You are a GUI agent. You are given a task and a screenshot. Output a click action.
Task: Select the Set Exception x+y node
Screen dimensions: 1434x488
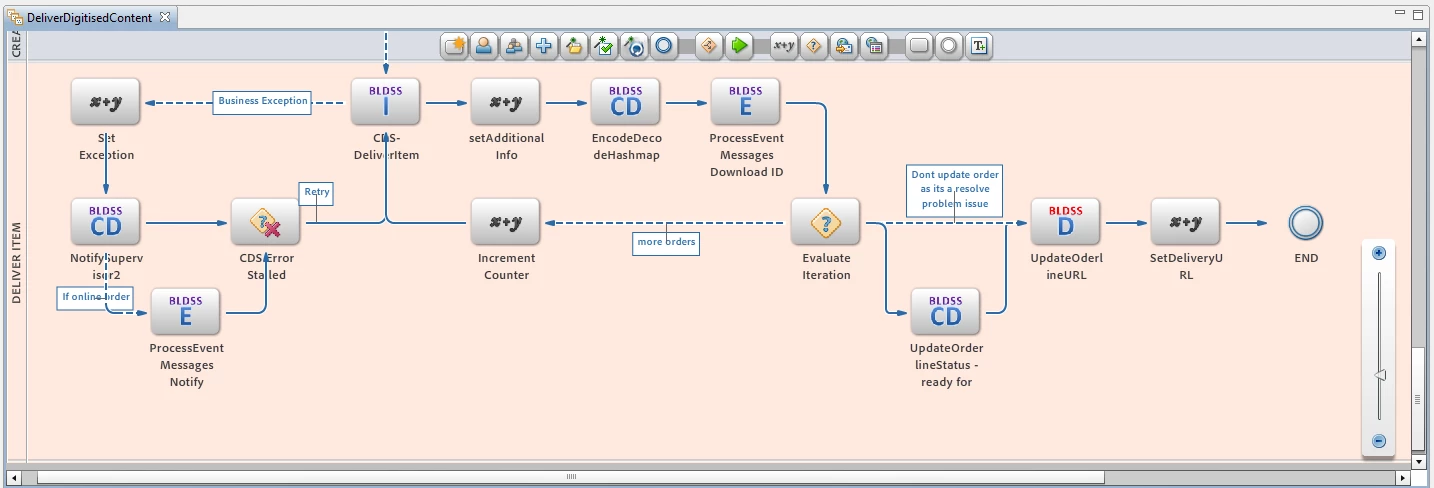tap(105, 102)
